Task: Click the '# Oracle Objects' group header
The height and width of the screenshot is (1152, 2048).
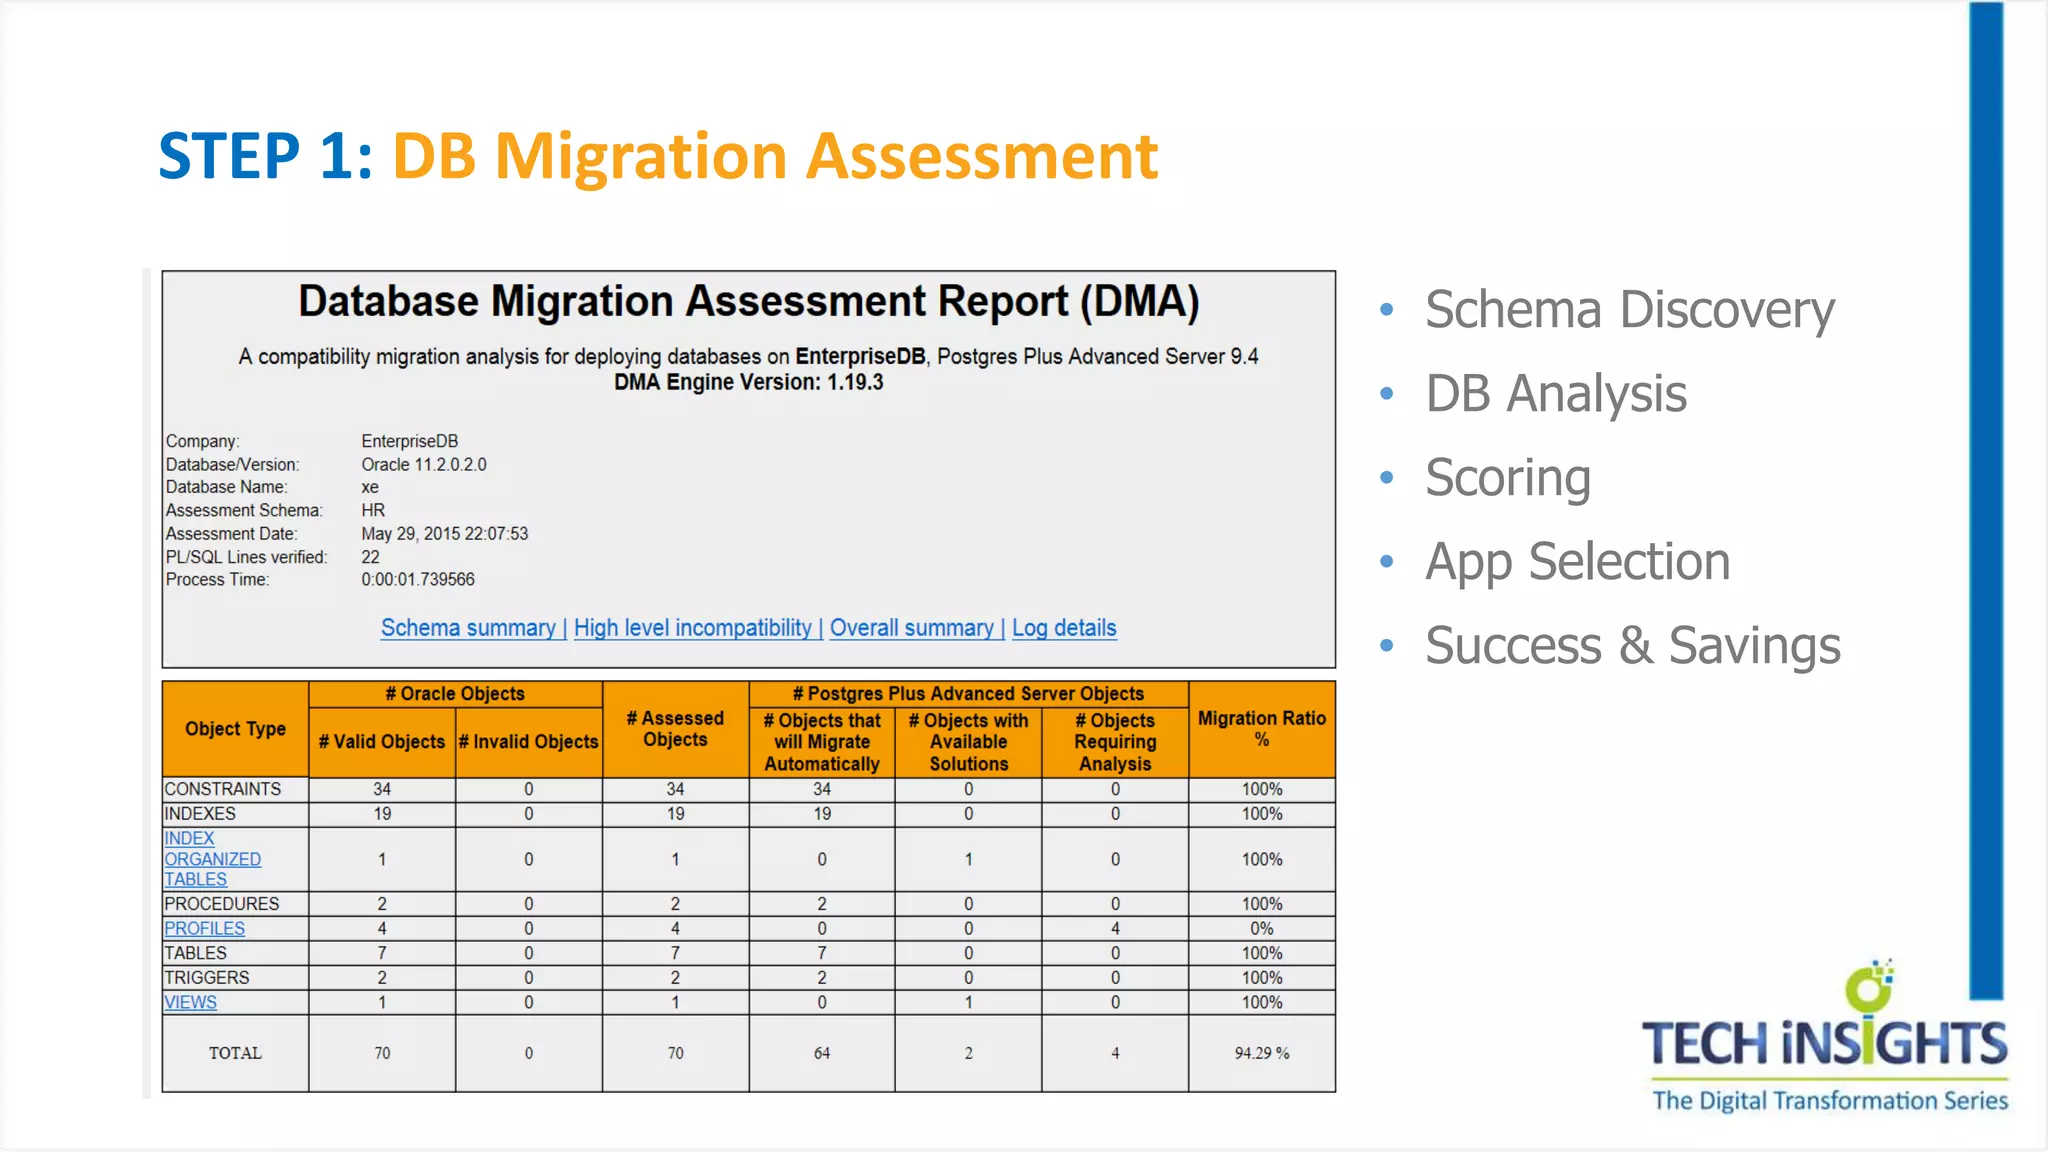Action: tap(455, 694)
